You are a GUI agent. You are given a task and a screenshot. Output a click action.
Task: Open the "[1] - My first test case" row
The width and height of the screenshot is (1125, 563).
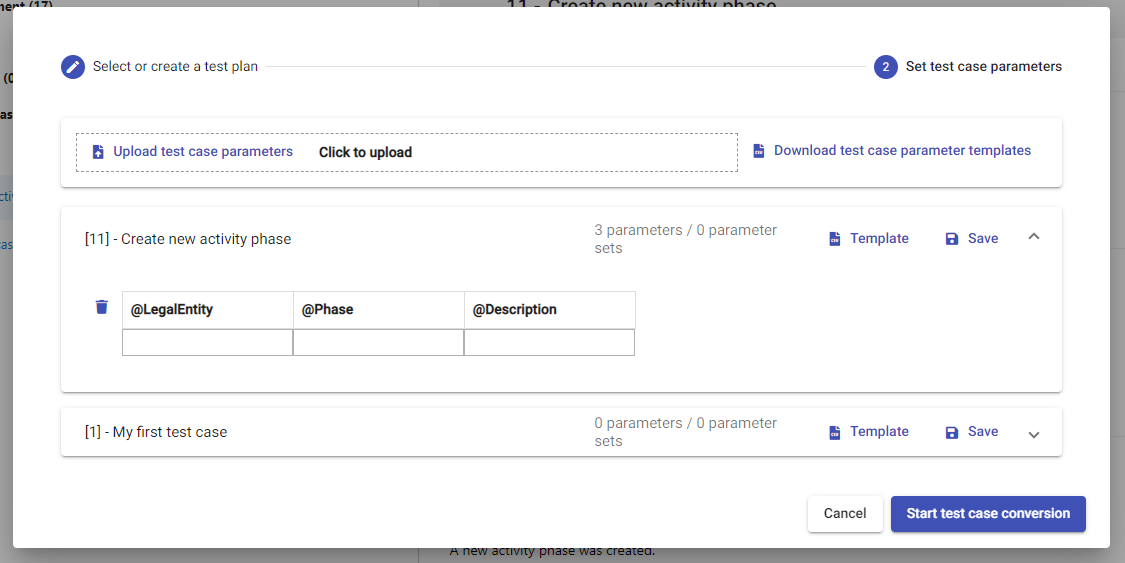click(156, 432)
